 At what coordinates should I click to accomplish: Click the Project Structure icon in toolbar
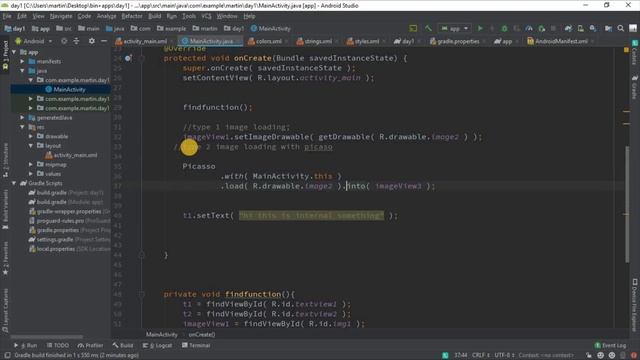tap(608, 28)
